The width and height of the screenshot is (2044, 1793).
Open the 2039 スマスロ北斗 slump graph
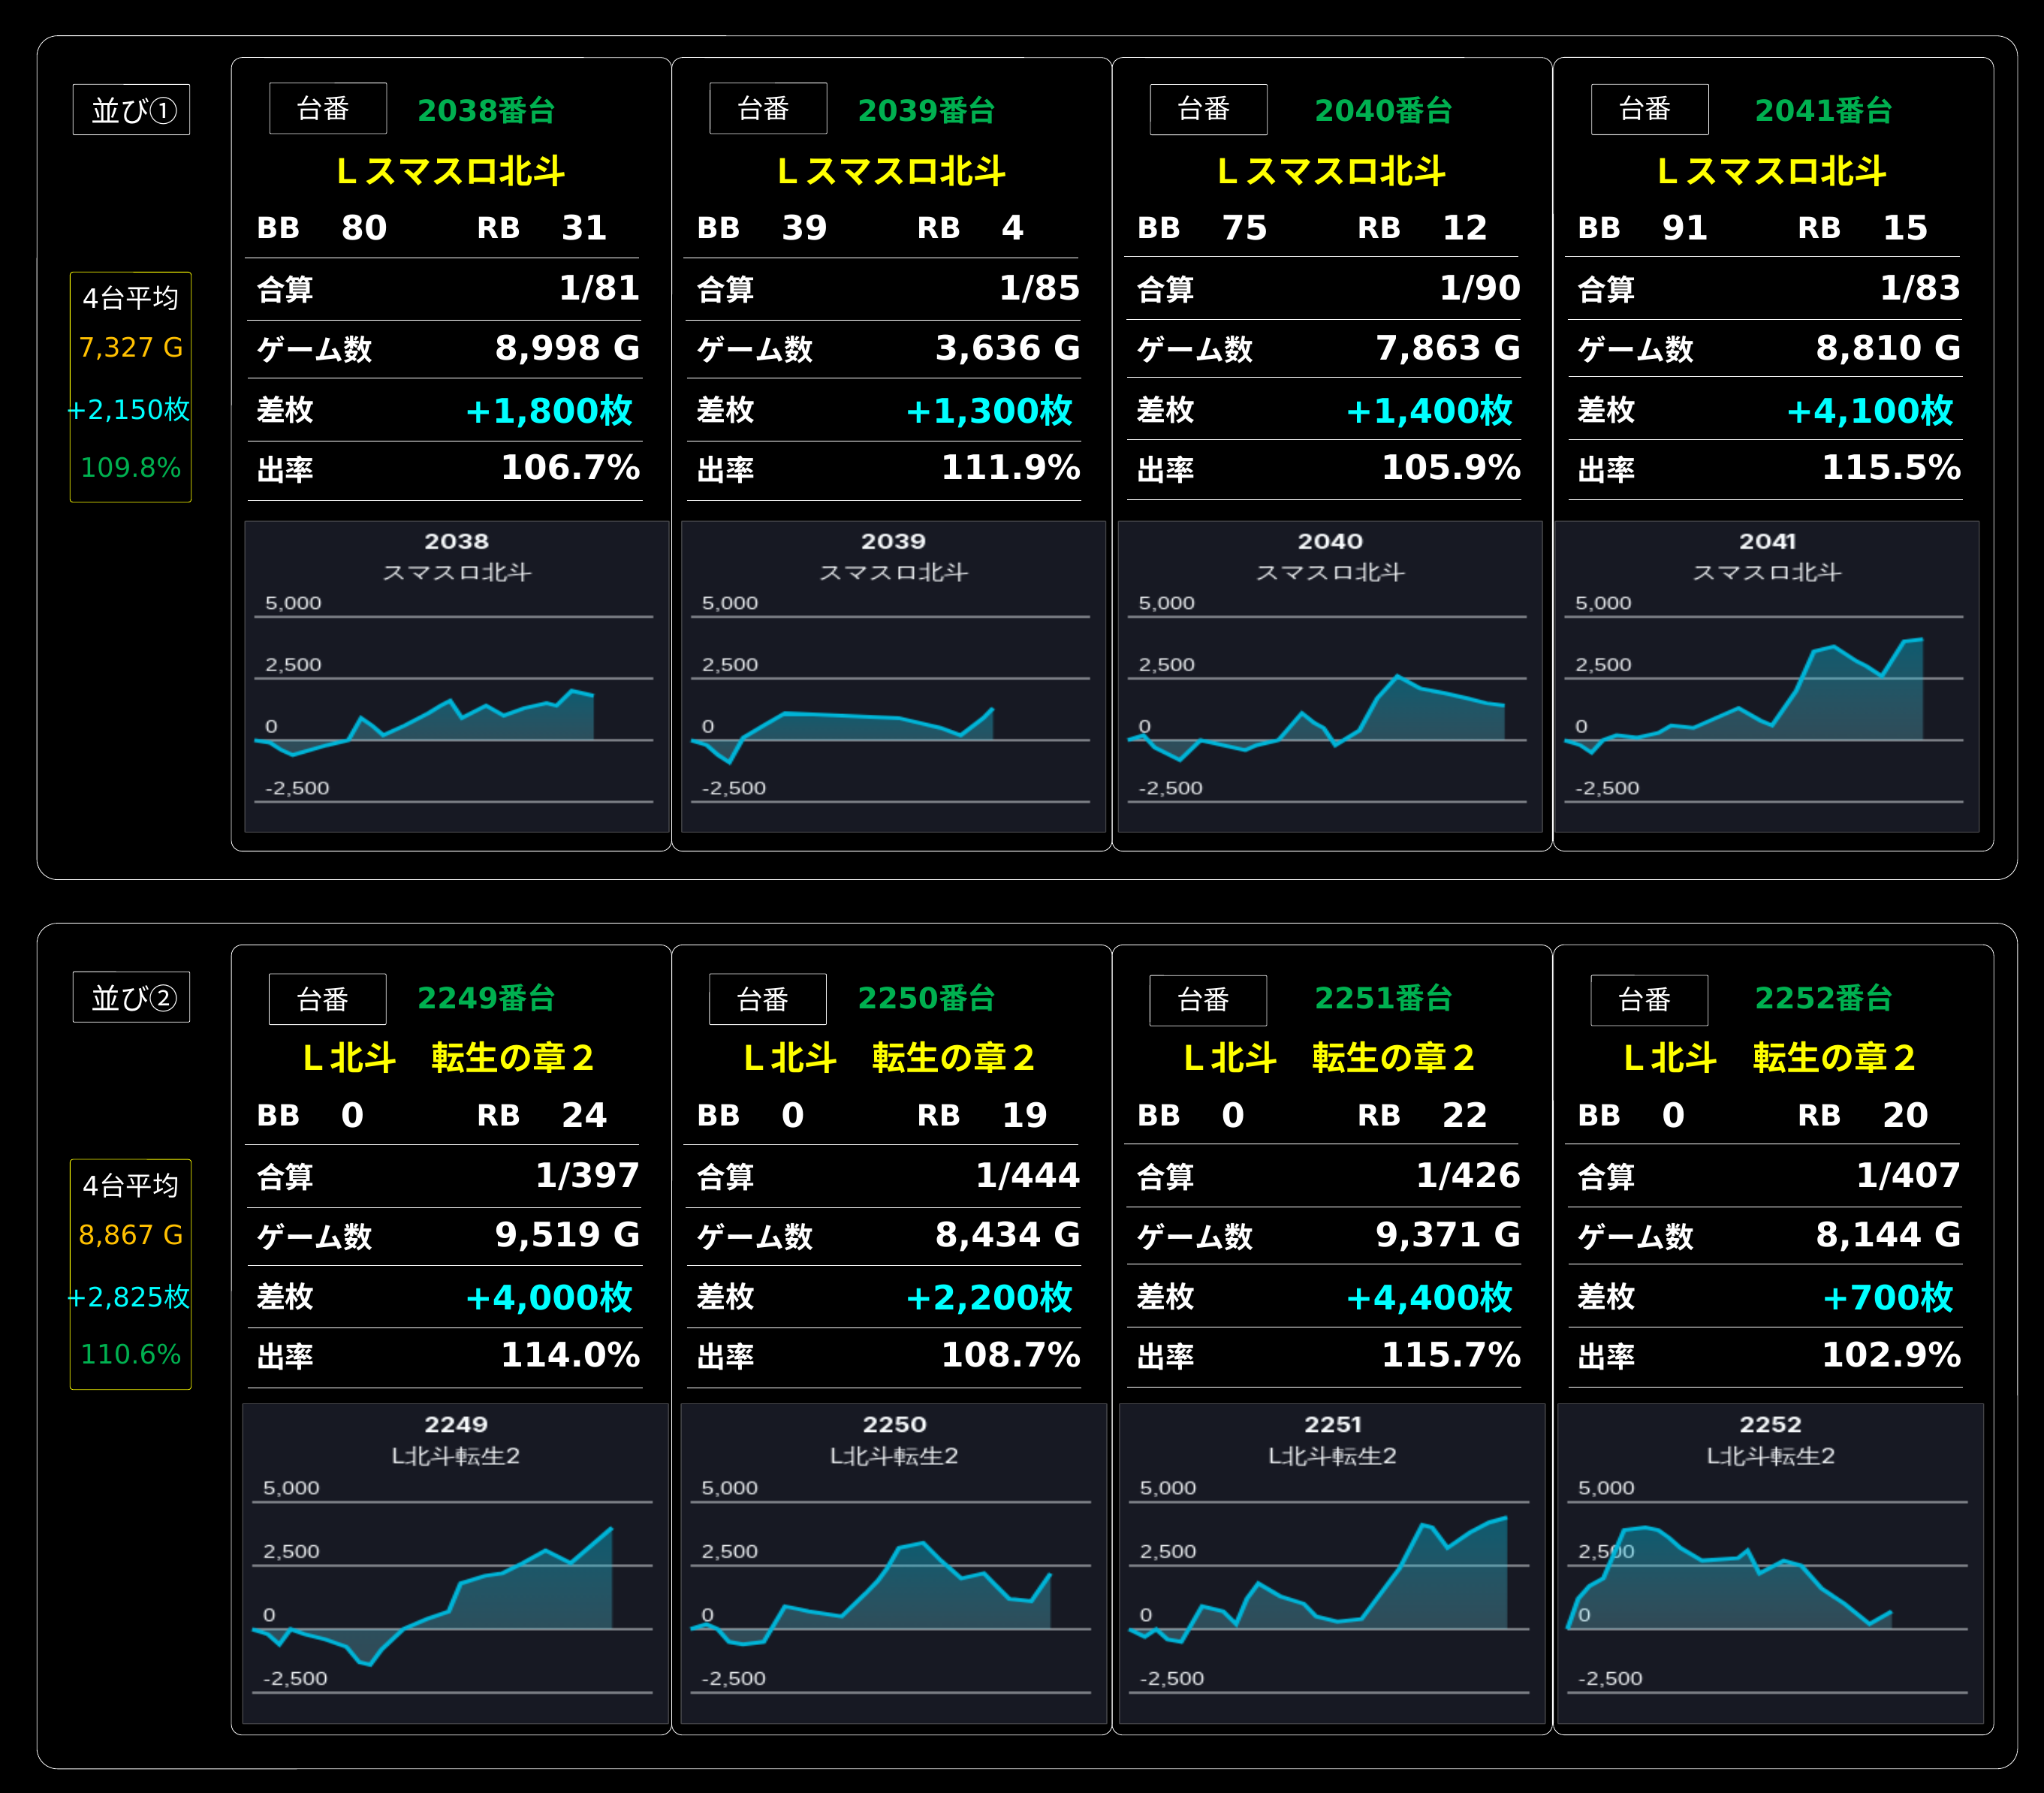893,676
